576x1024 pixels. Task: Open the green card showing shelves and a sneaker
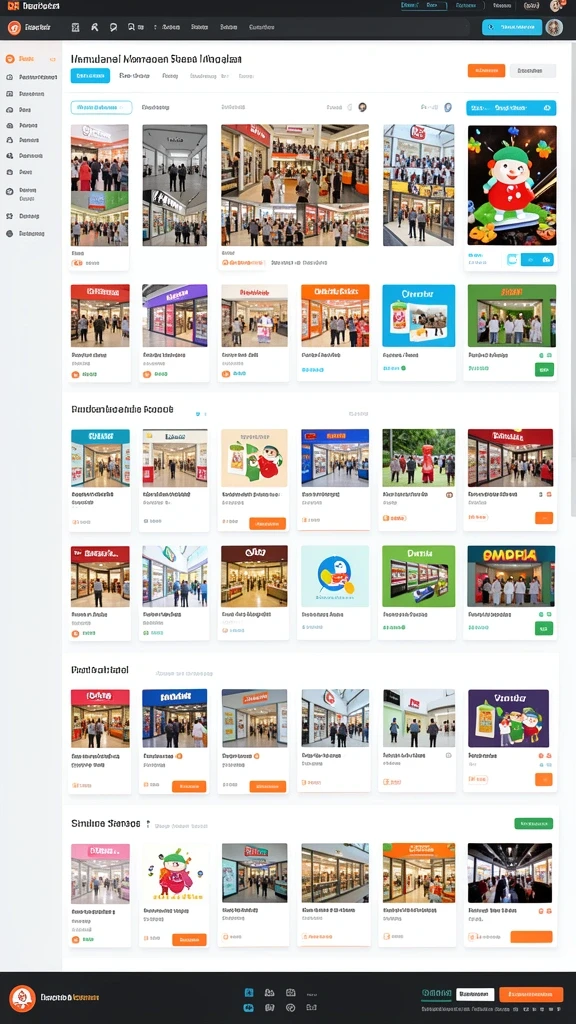[x=418, y=577]
